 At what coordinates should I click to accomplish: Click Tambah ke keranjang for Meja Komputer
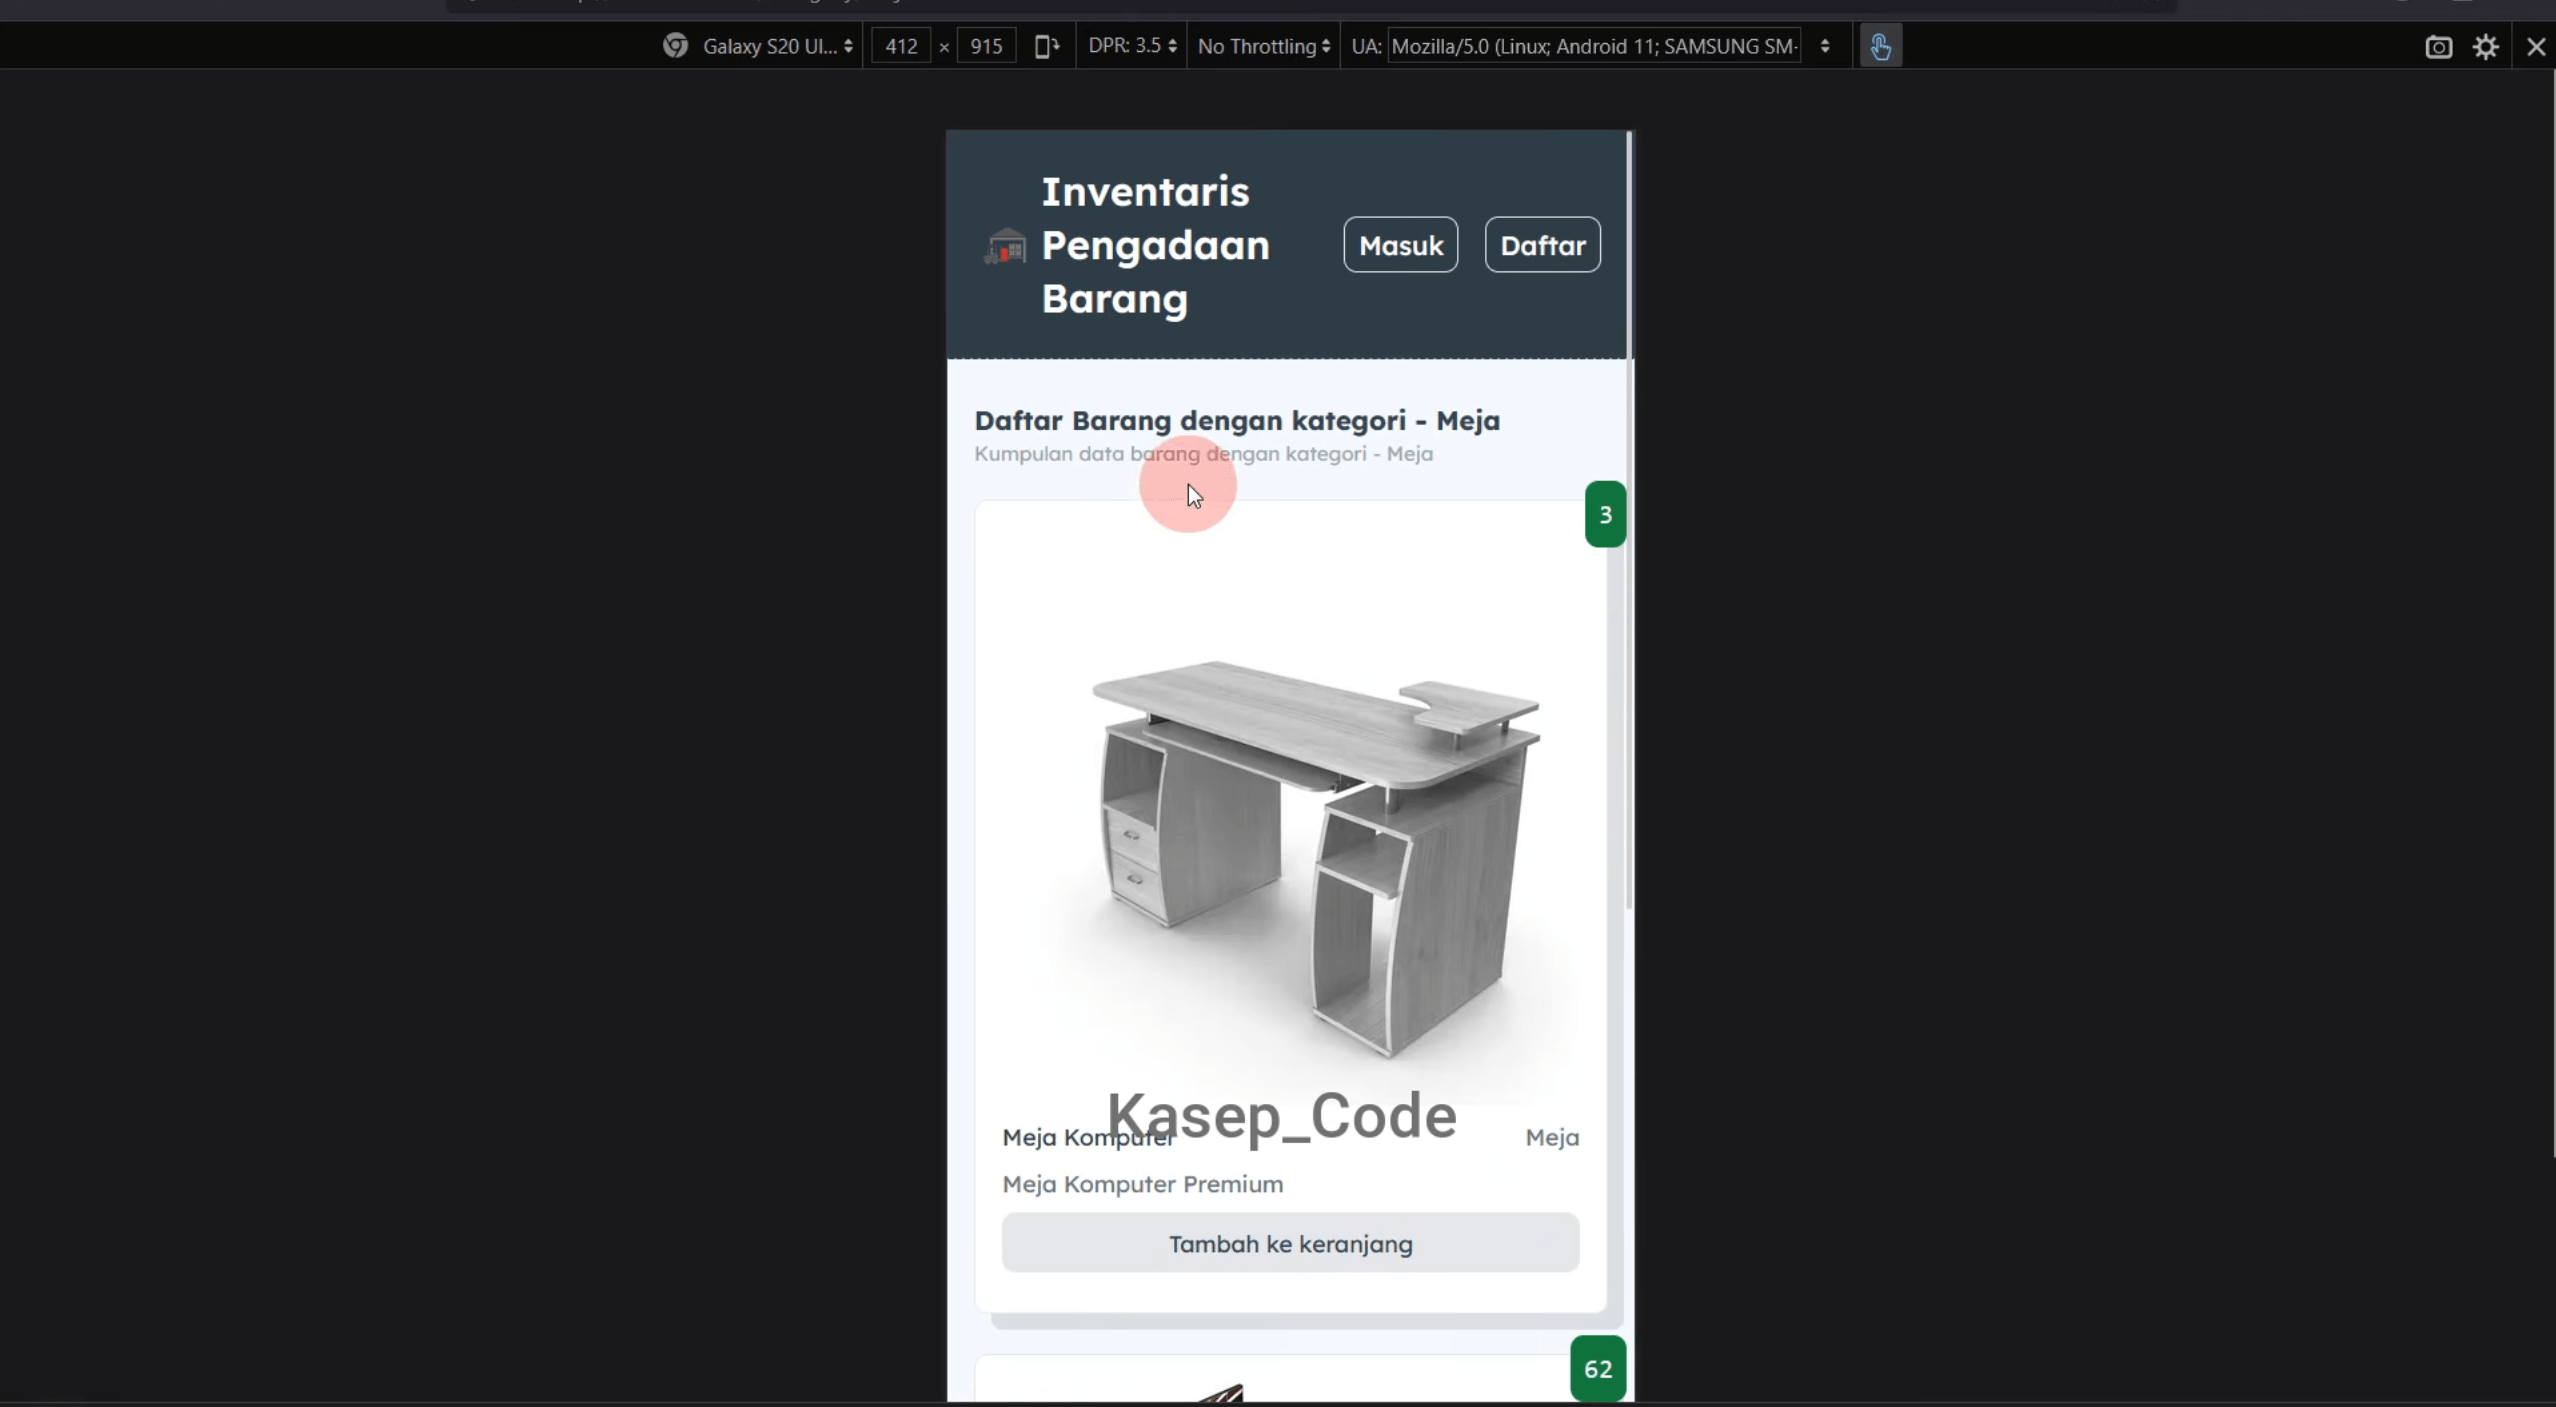(x=1290, y=1243)
